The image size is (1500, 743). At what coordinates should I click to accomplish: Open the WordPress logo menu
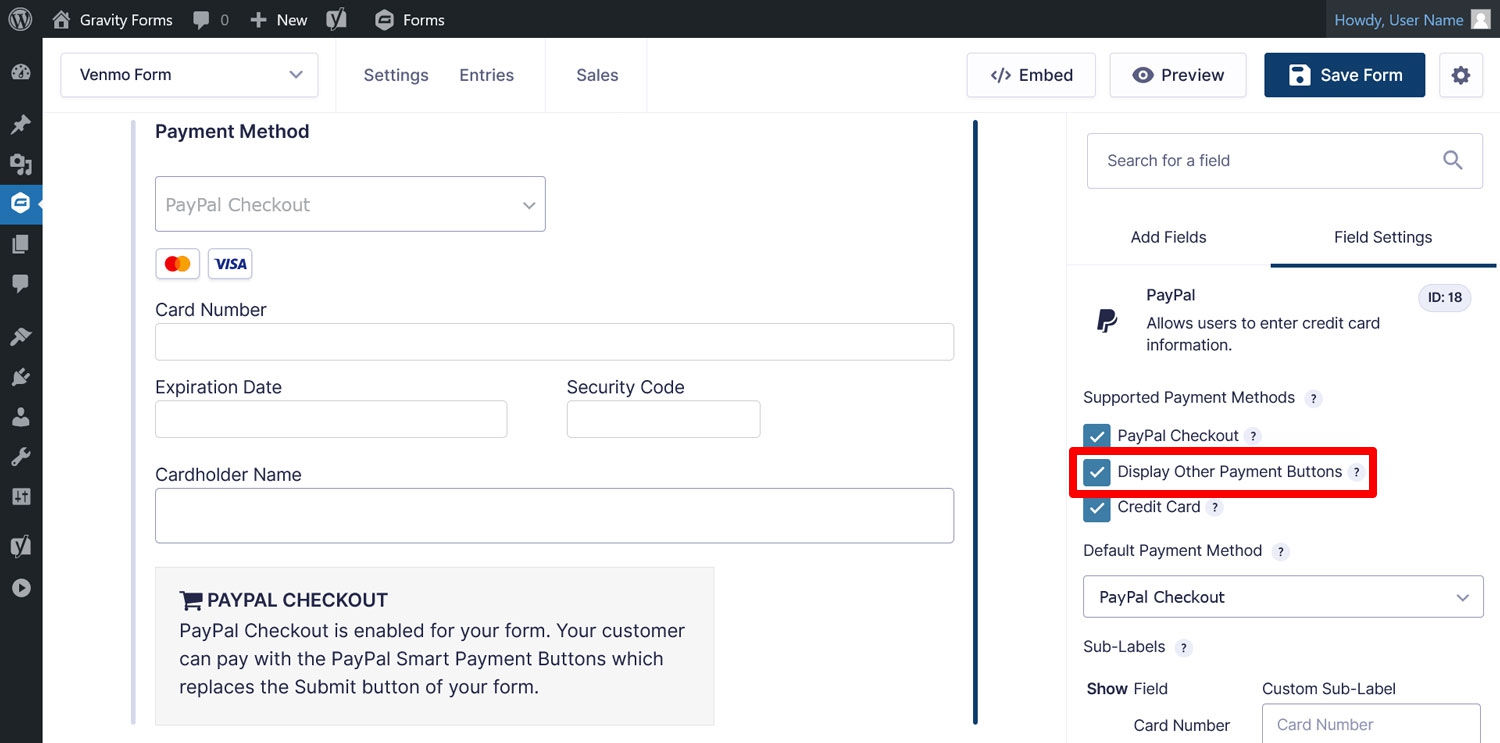[x=20, y=19]
